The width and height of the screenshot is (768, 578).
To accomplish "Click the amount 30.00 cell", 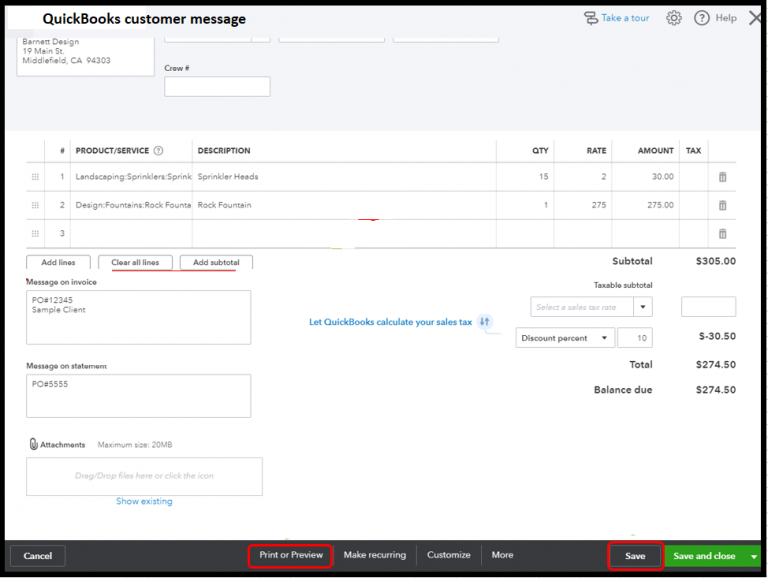I will (646, 177).
